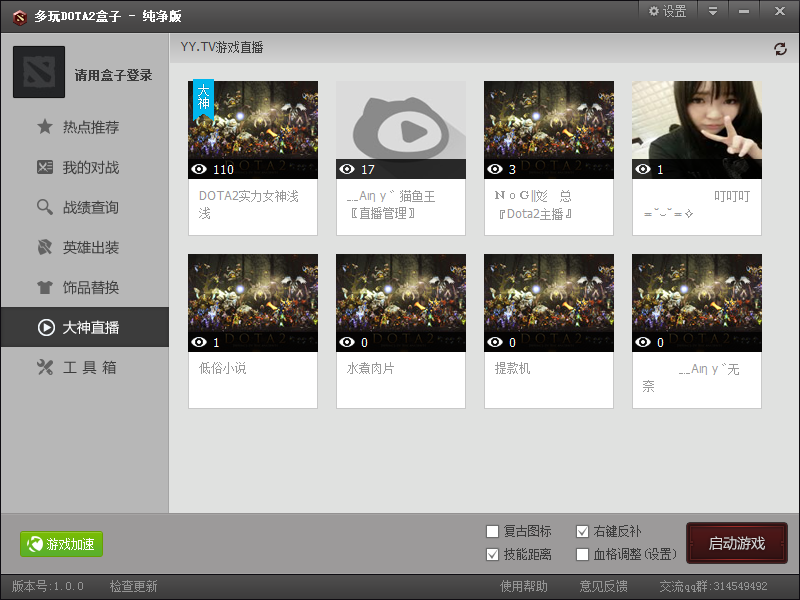Click the eye viewer icon showing 110

(199, 169)
